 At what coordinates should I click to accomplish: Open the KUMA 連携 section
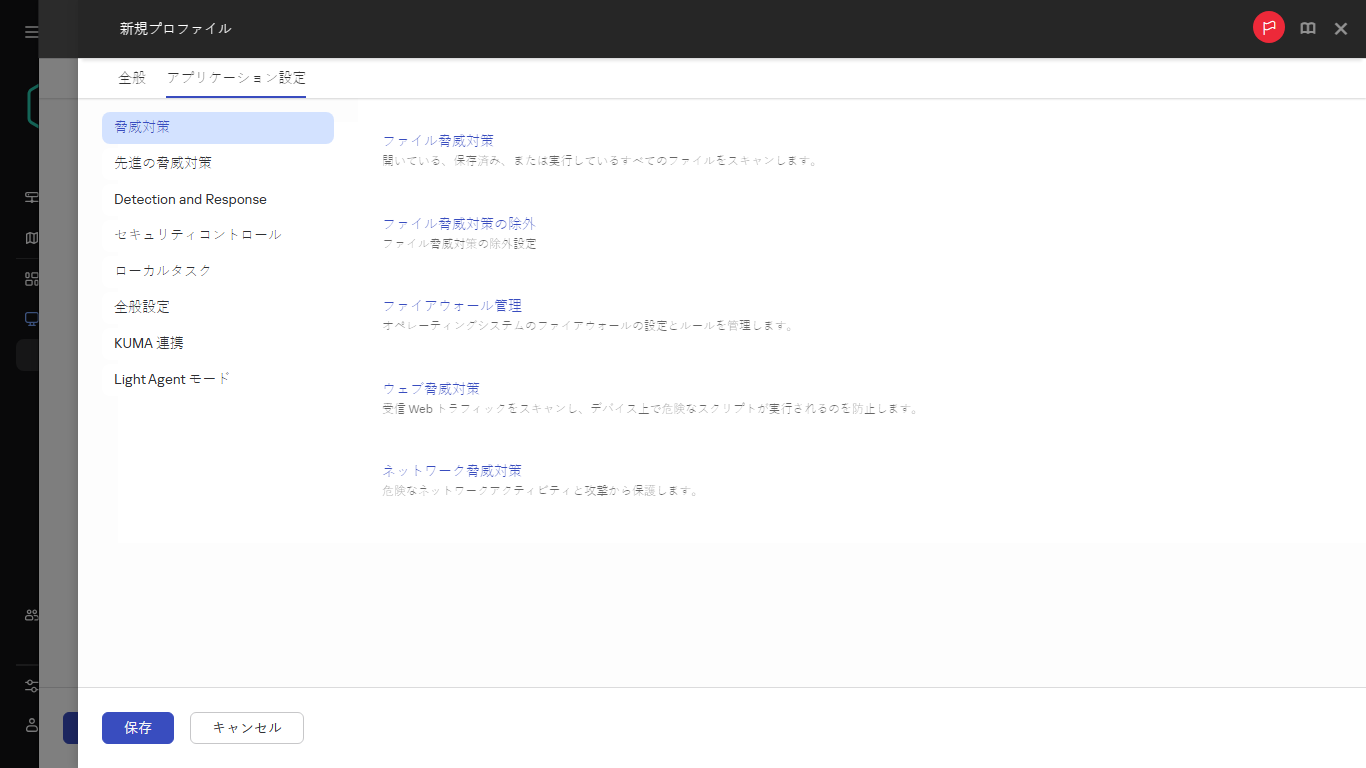(x=148, y=343)
